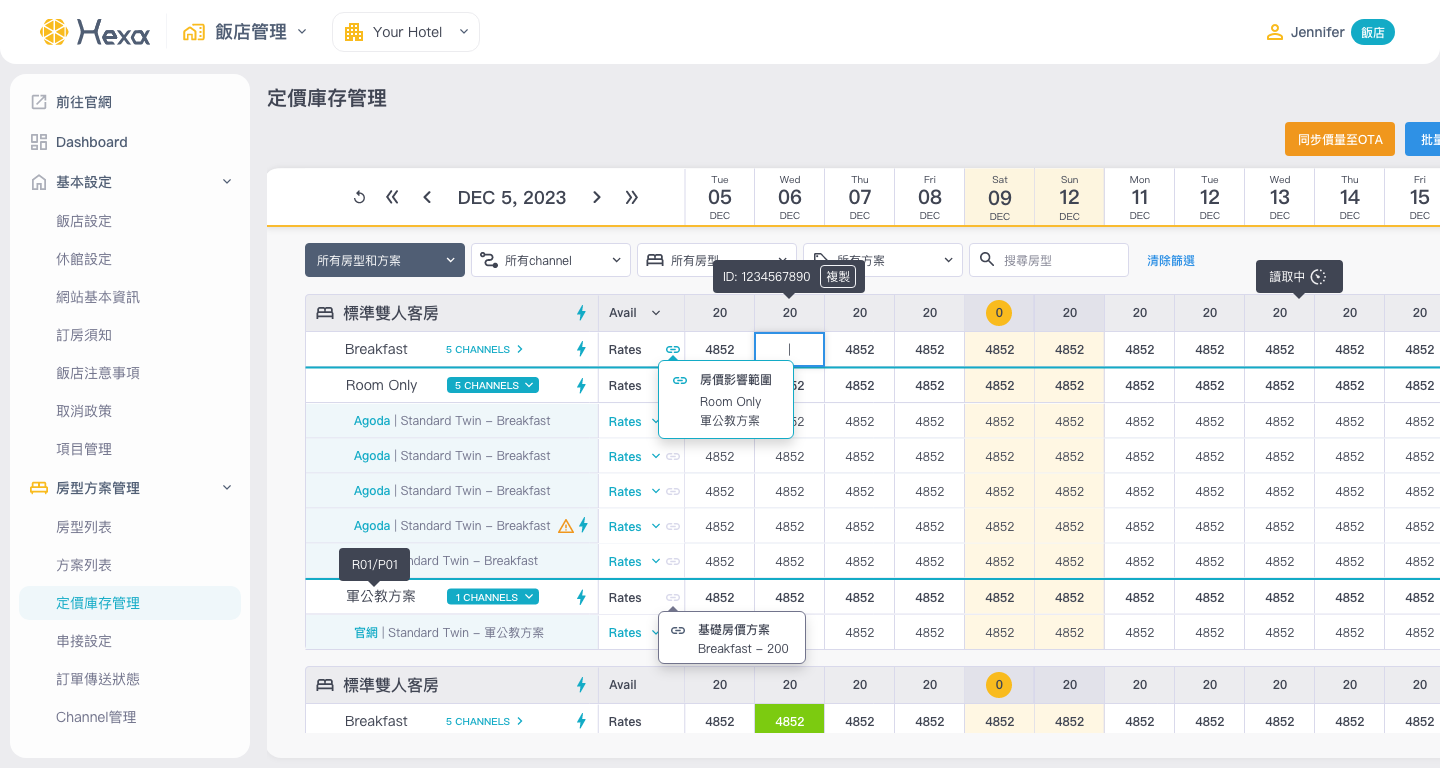1440x768 pixels.
Task: Click the Hexa logo in the header
Action: tap(95, 32)
